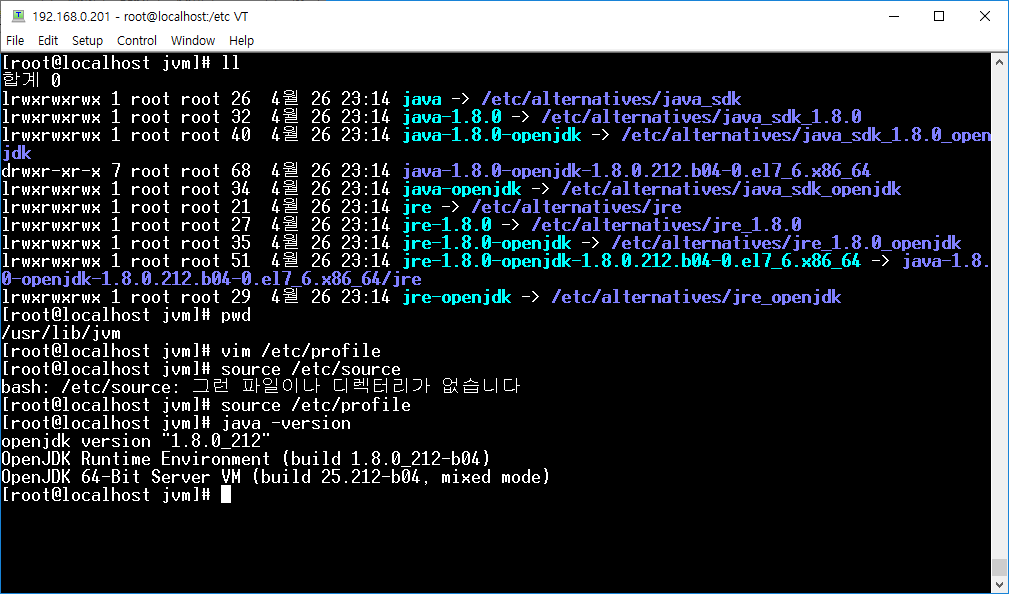
Task: Open the Help menu
Action: click(x=241, y=41)
